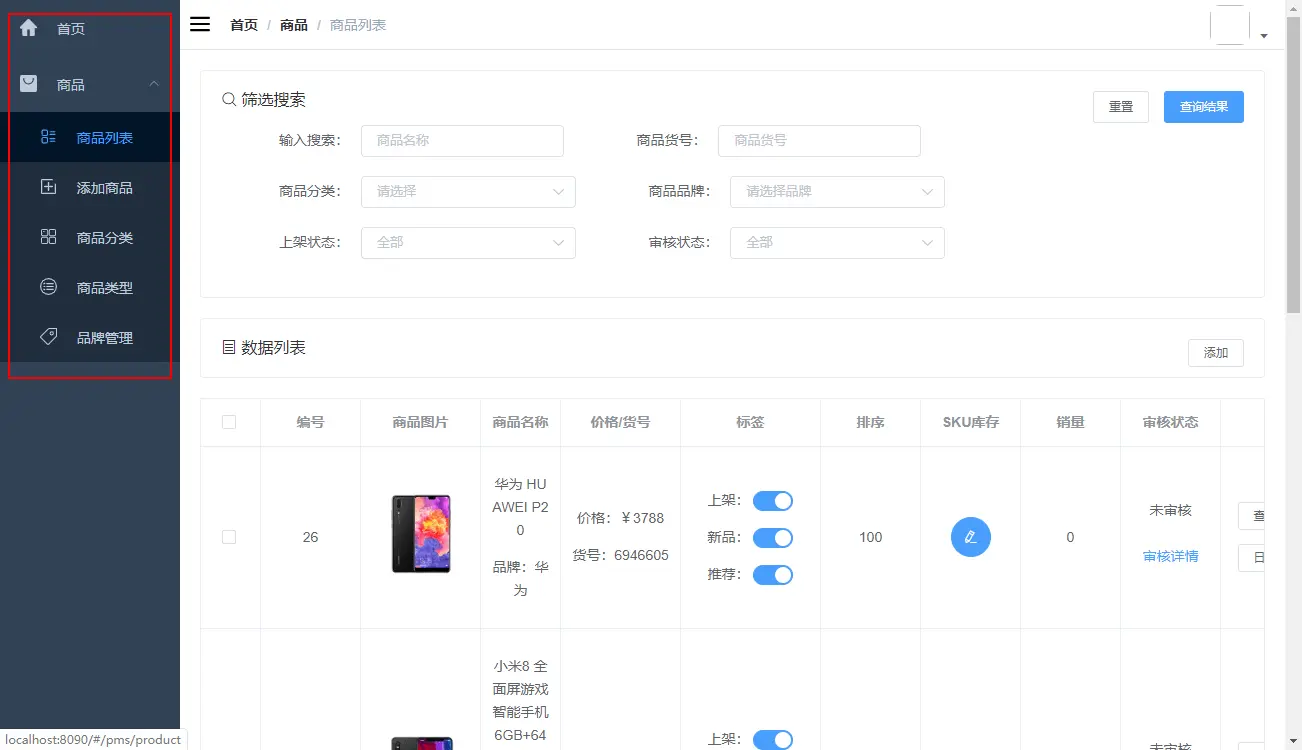Image resolution: width=1302 pixels, height=750 pixels.
Task: Click the SKU库存 column header
Action: coord(970,422)
